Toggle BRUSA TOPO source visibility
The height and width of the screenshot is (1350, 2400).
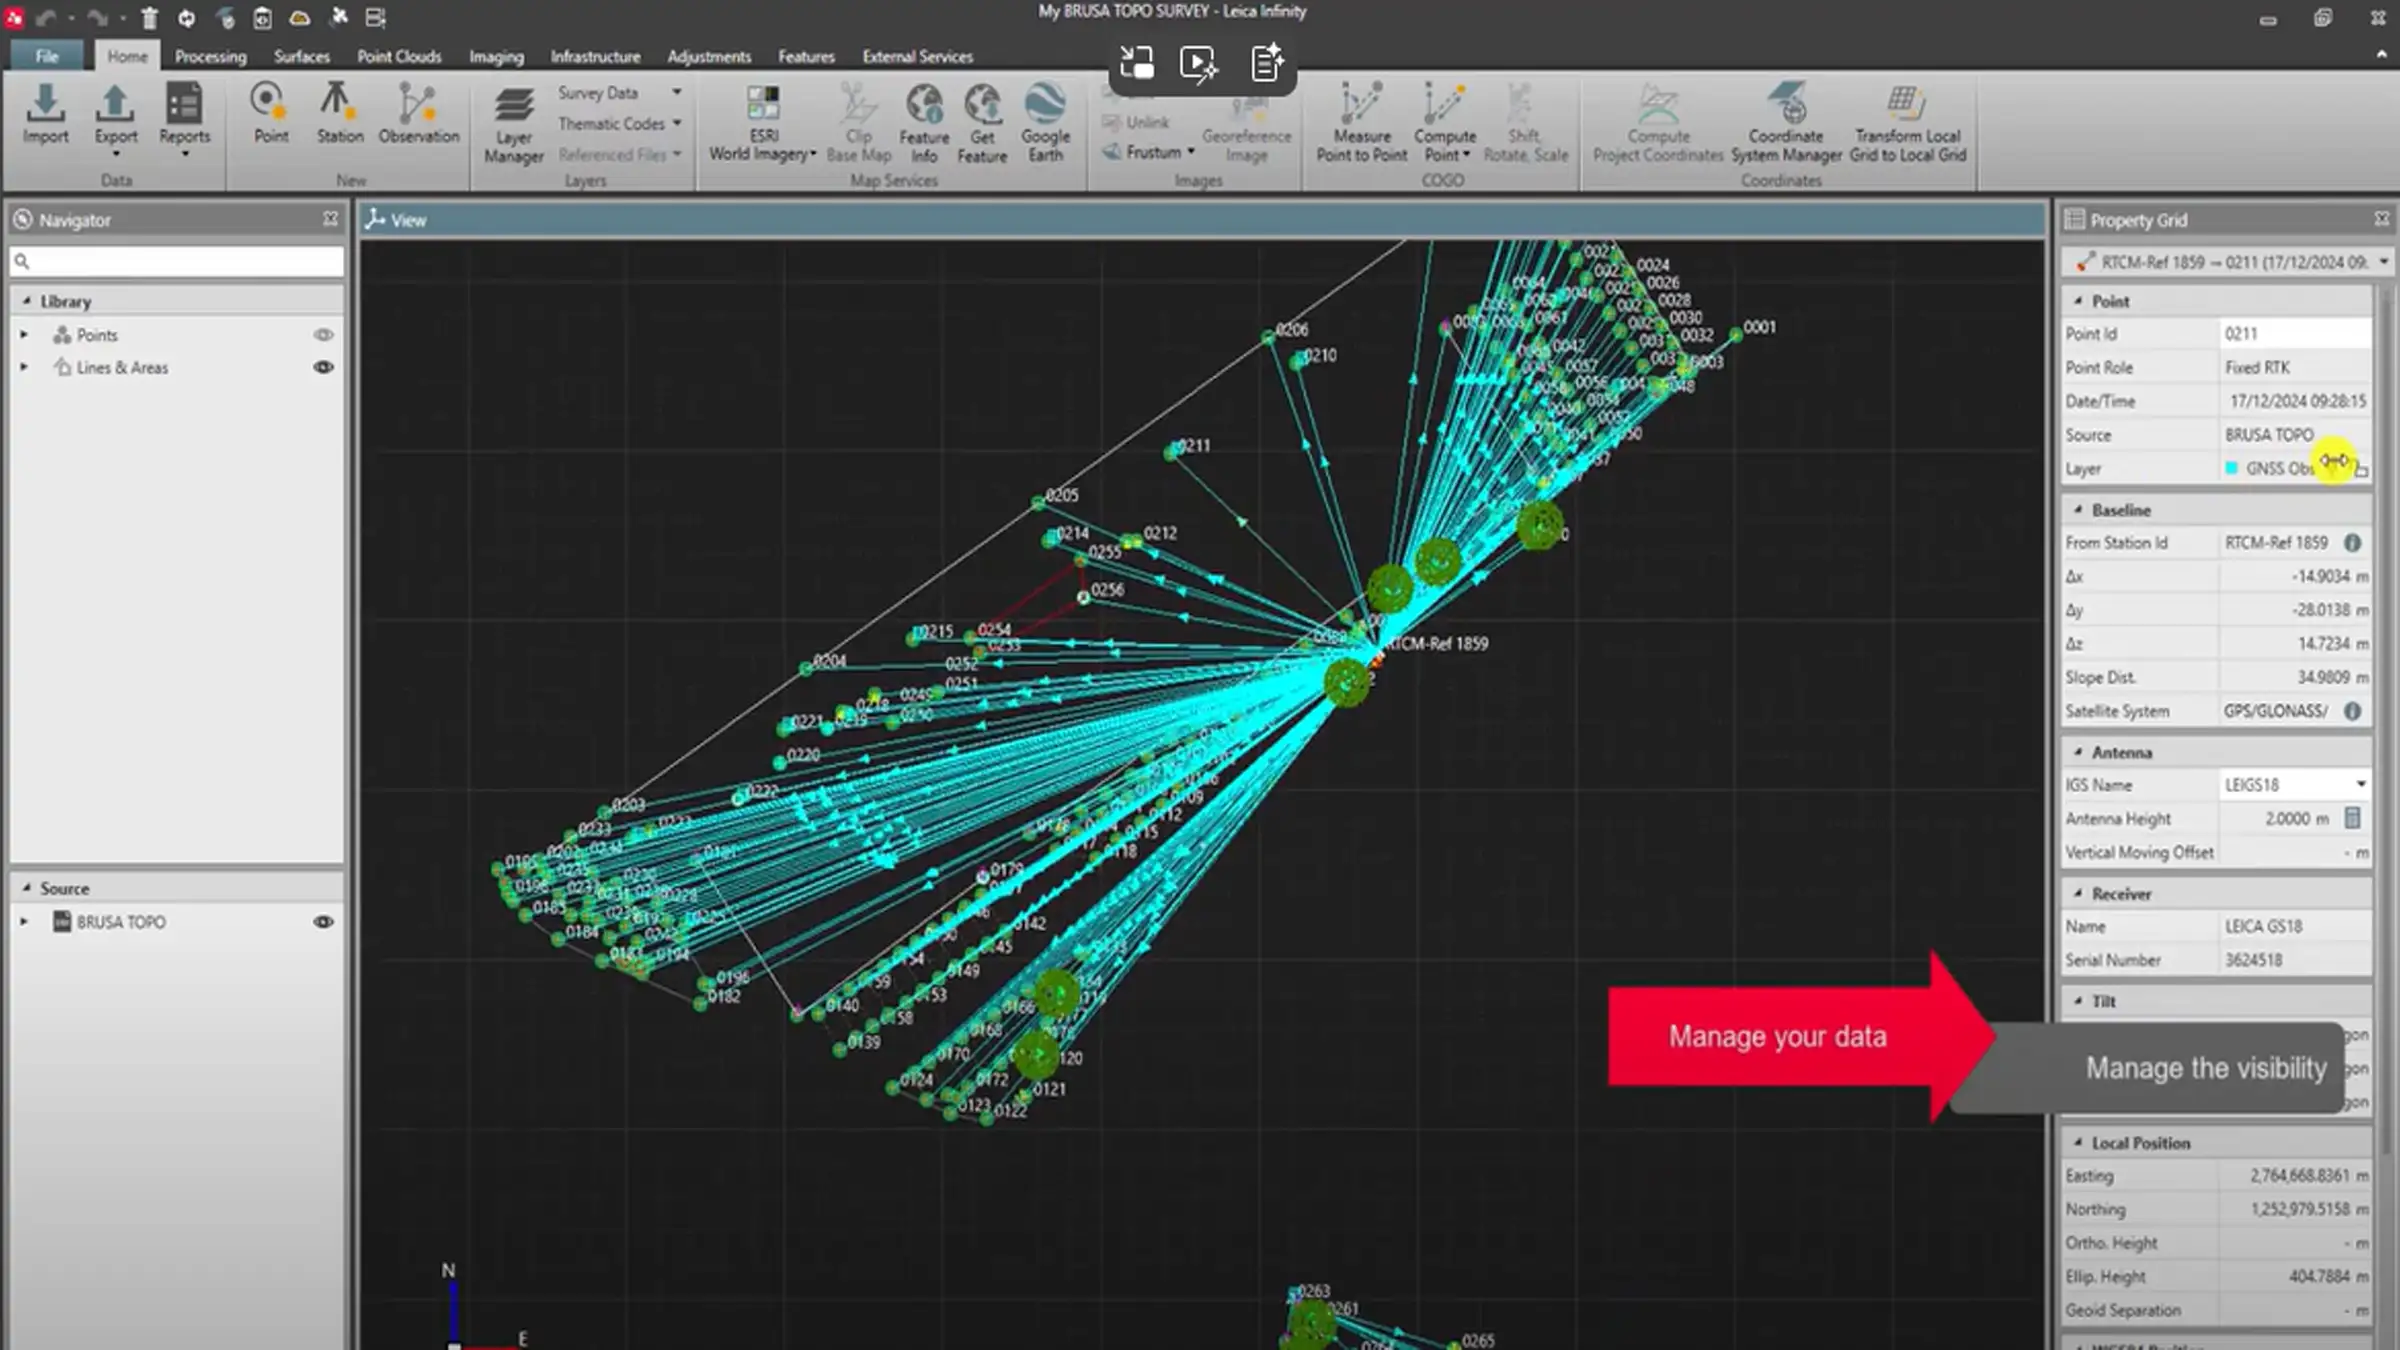tap(323, 922)
